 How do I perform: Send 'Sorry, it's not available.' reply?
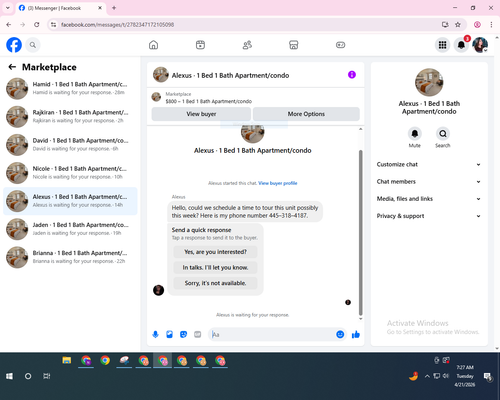(215, 283)
